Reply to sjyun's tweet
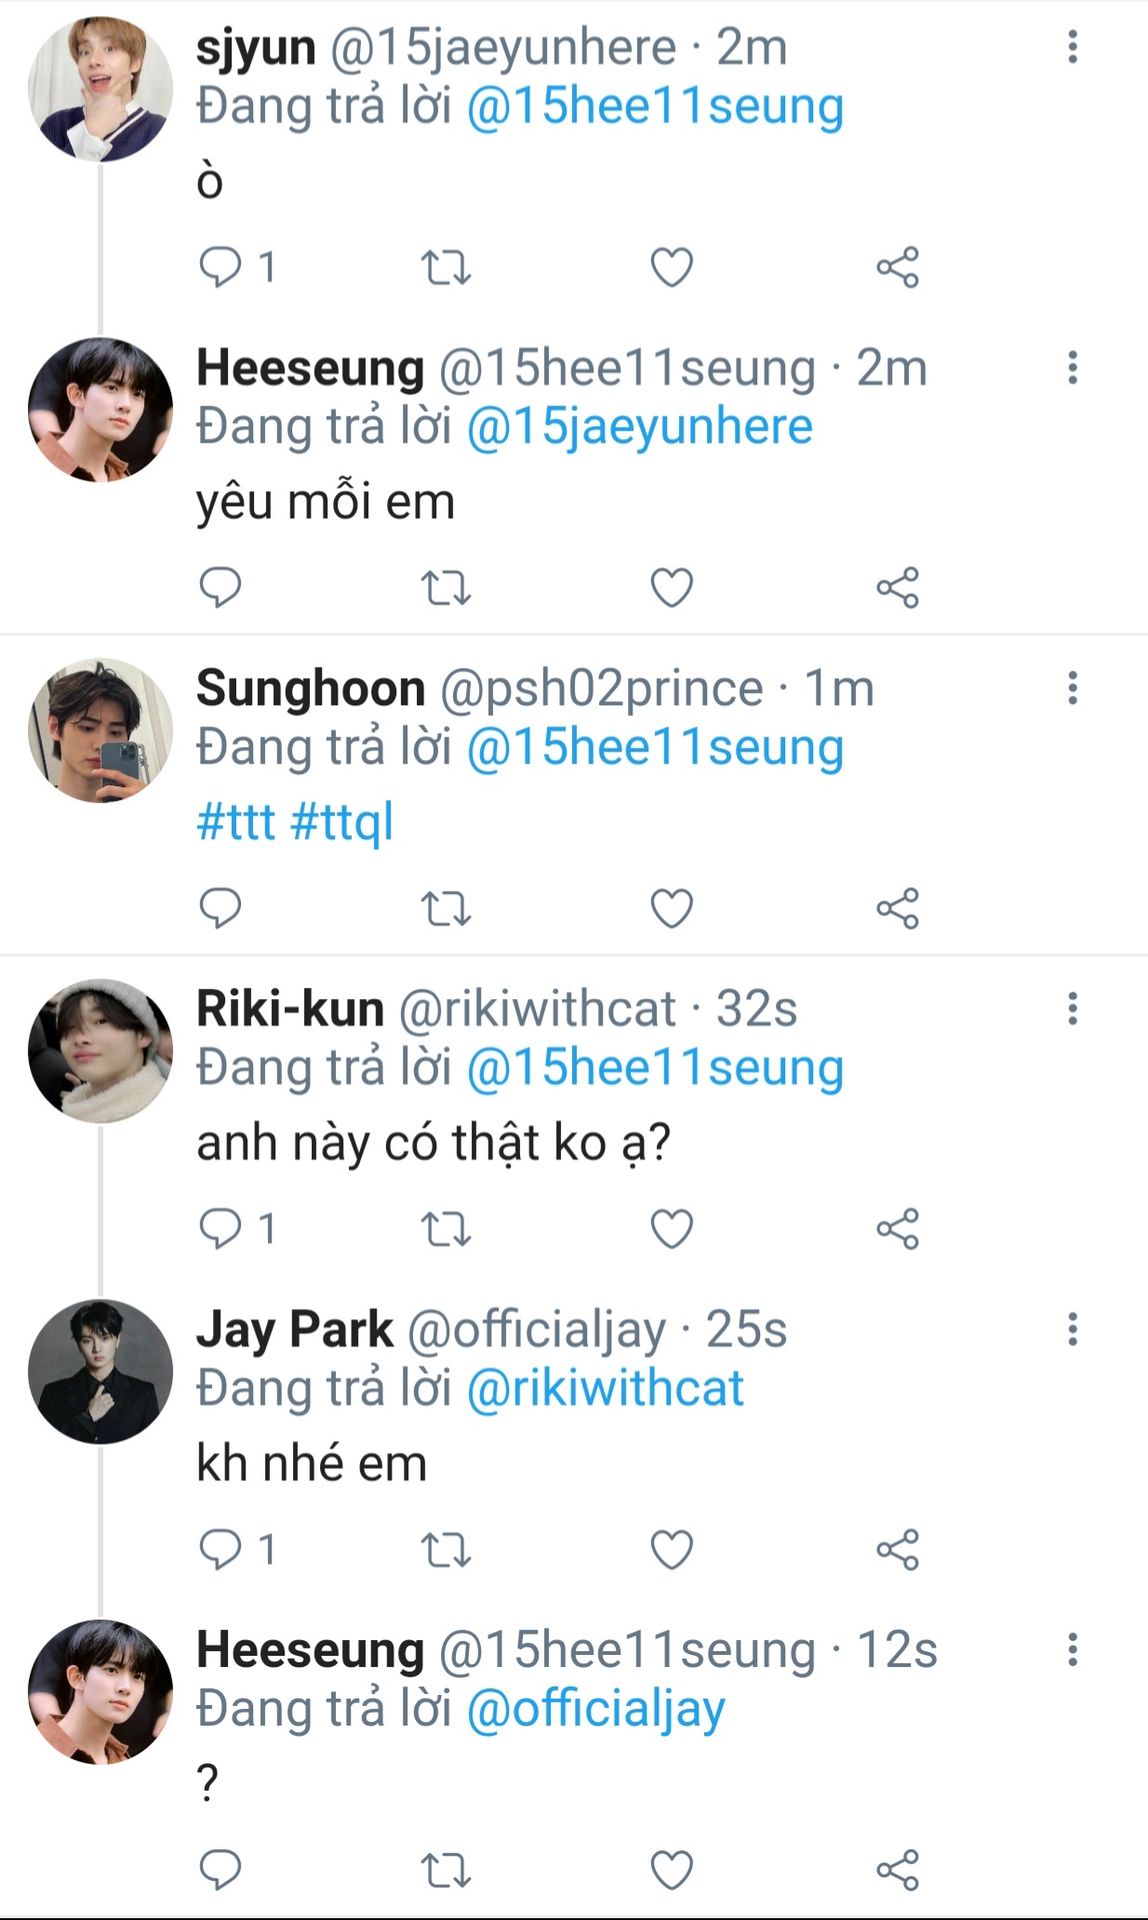This screenshot has width=1148, height=1920. [x=221, y=267]
